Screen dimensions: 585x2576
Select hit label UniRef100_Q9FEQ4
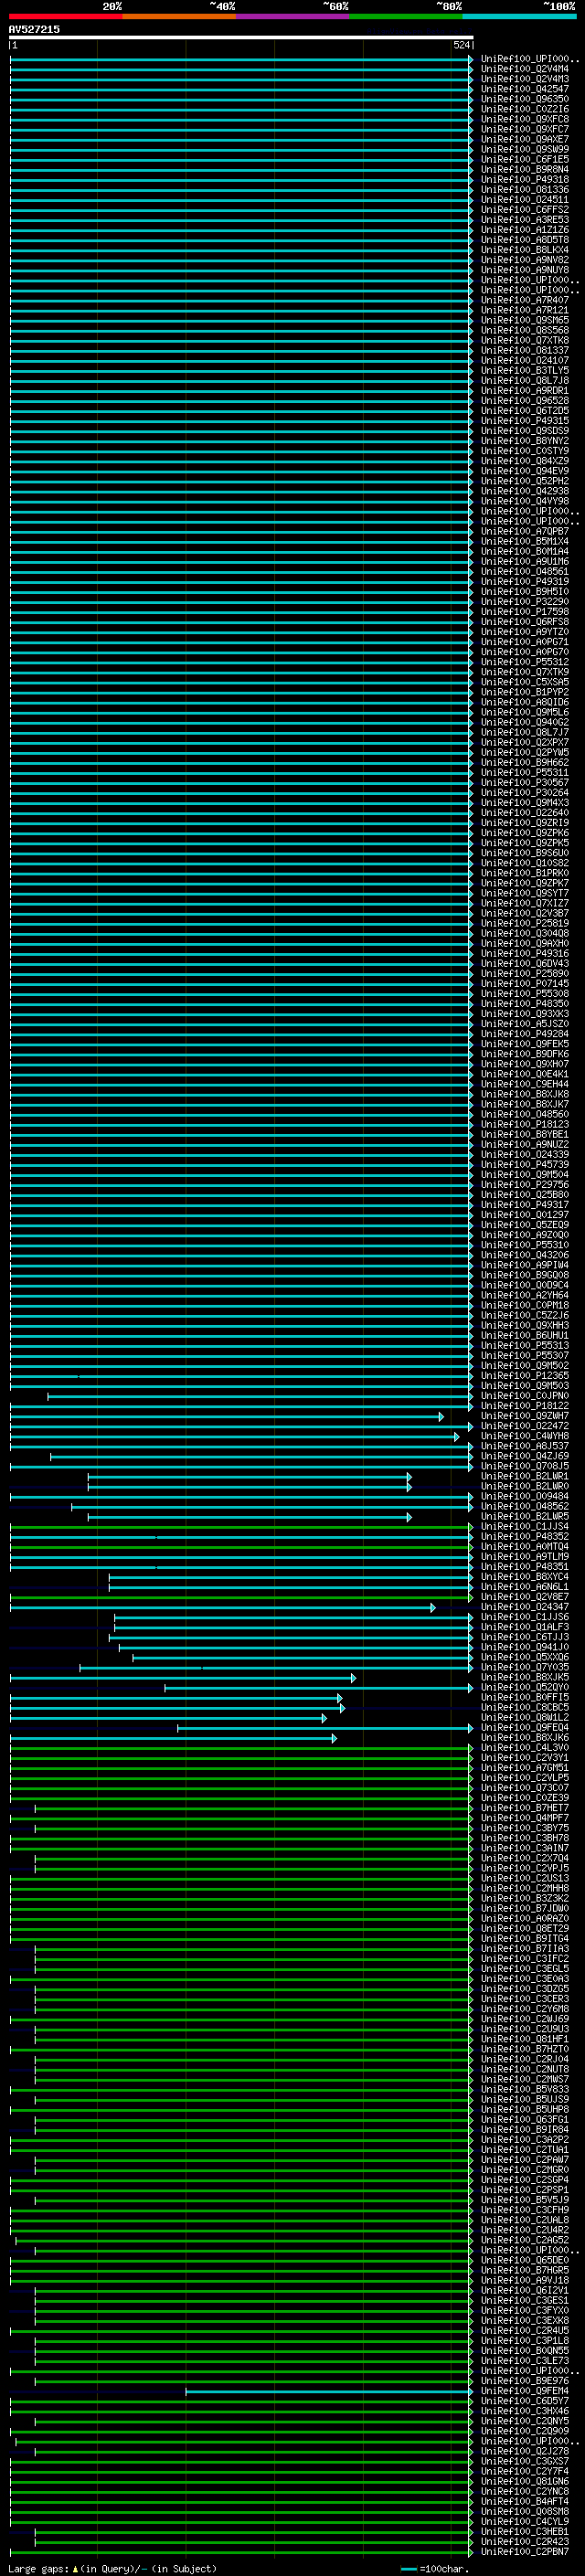[x=525, y=1727]
